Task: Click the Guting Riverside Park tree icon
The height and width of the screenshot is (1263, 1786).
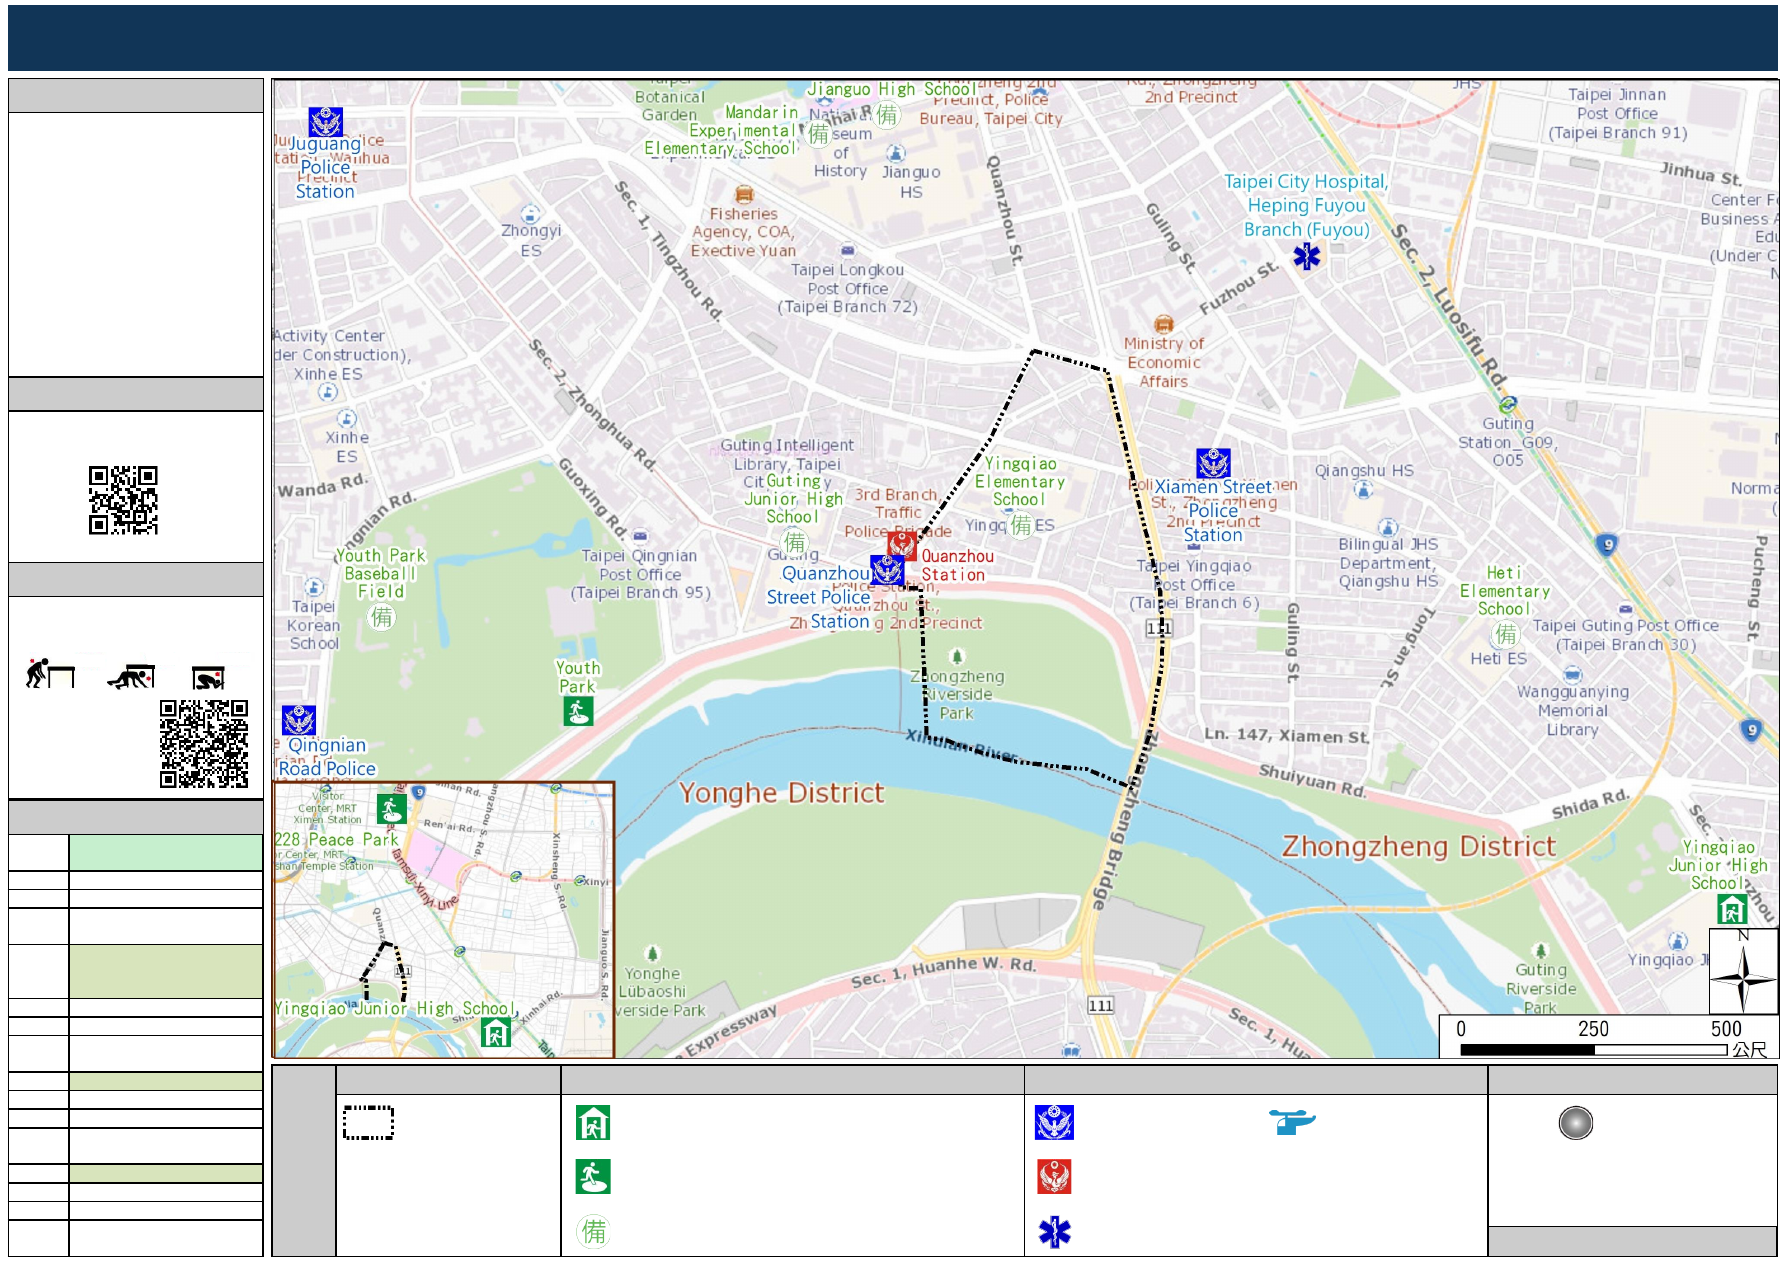Action: click(x=1541, y=950)
